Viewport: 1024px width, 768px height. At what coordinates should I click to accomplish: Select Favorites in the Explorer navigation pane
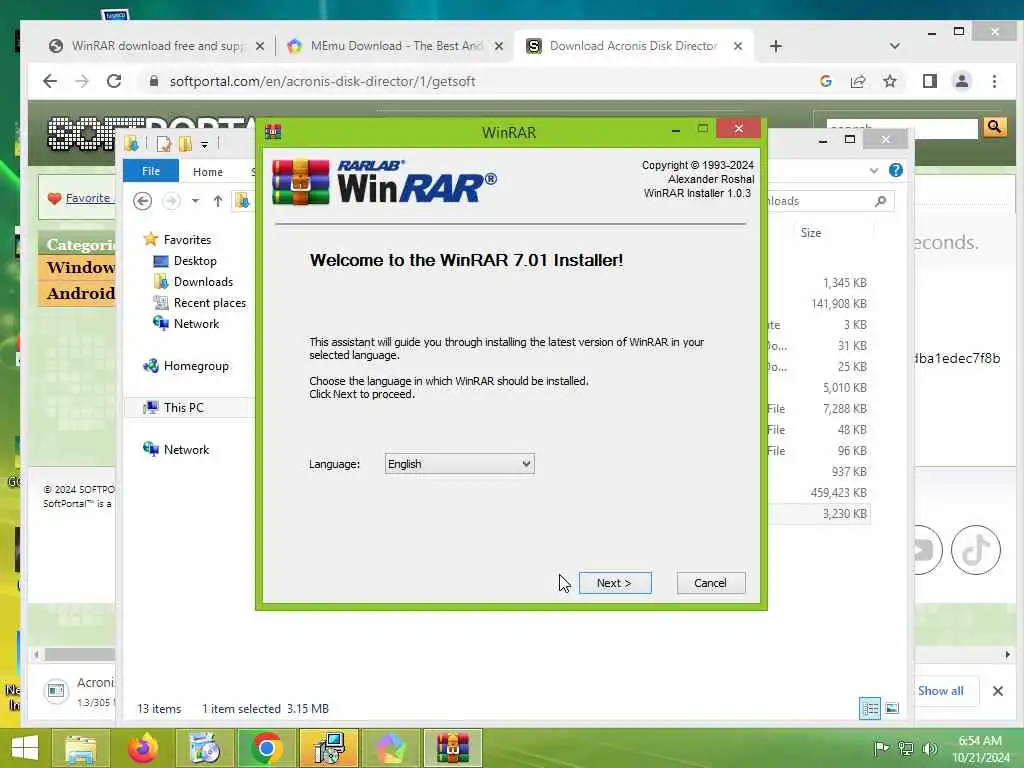pos(178,240)
